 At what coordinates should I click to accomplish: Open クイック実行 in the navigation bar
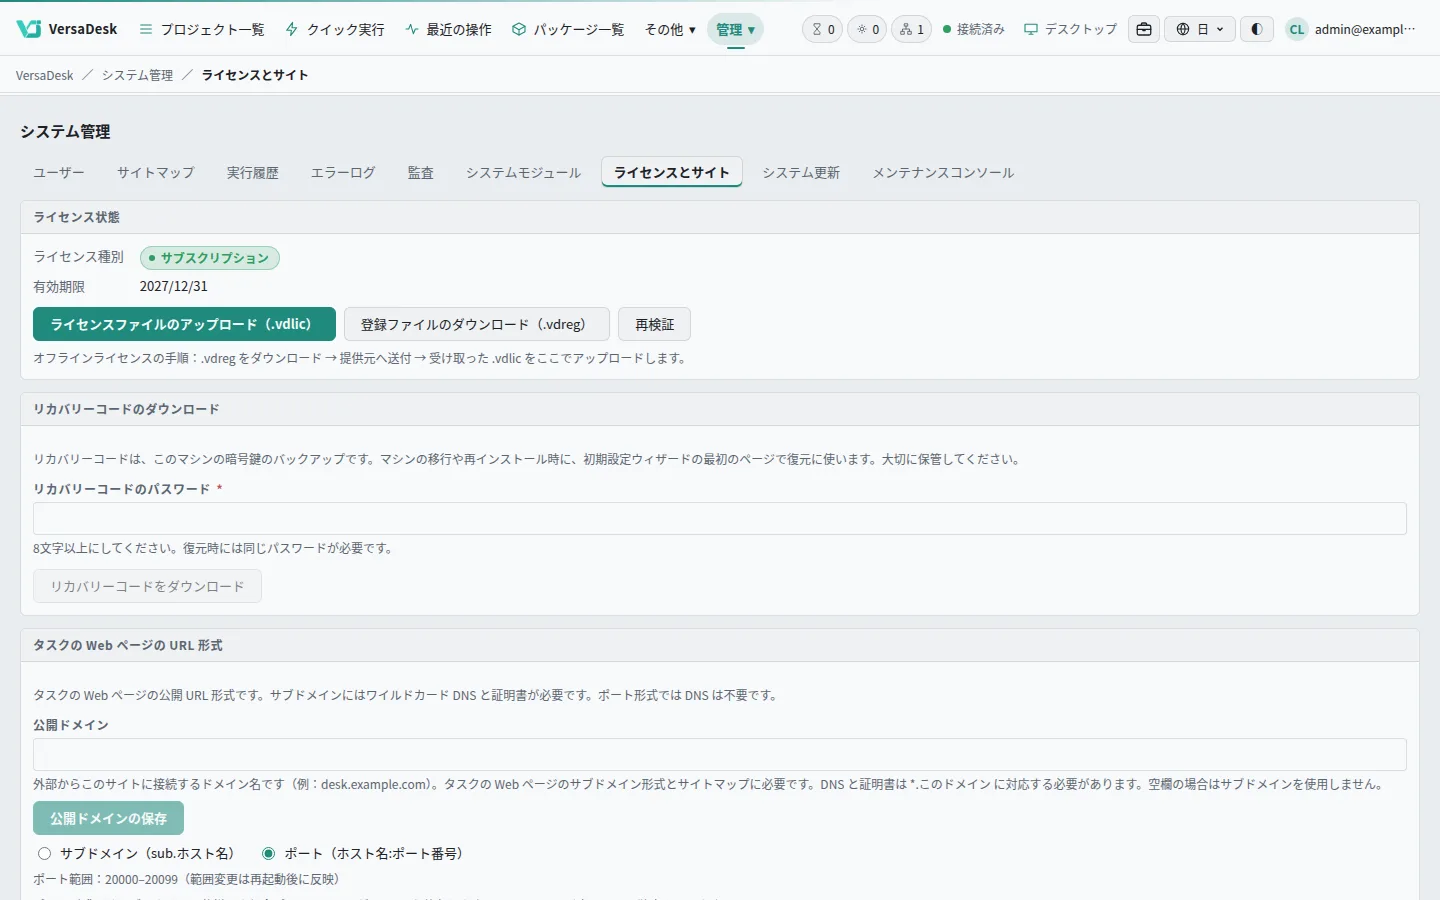click(335, 29)
